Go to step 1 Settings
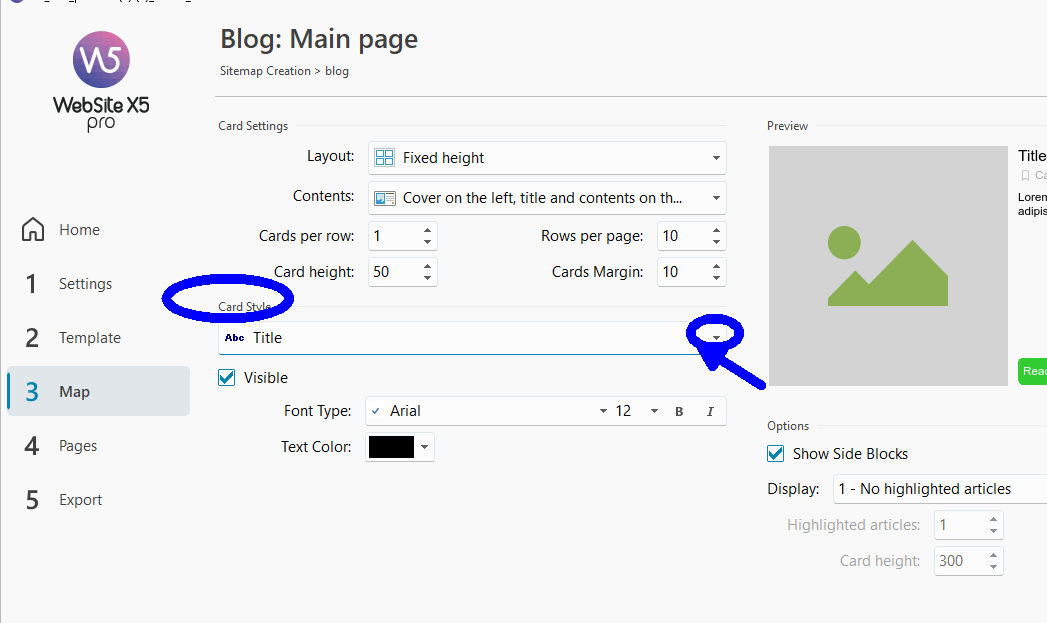Screen dimensions: 1047x623 [85, 284]
